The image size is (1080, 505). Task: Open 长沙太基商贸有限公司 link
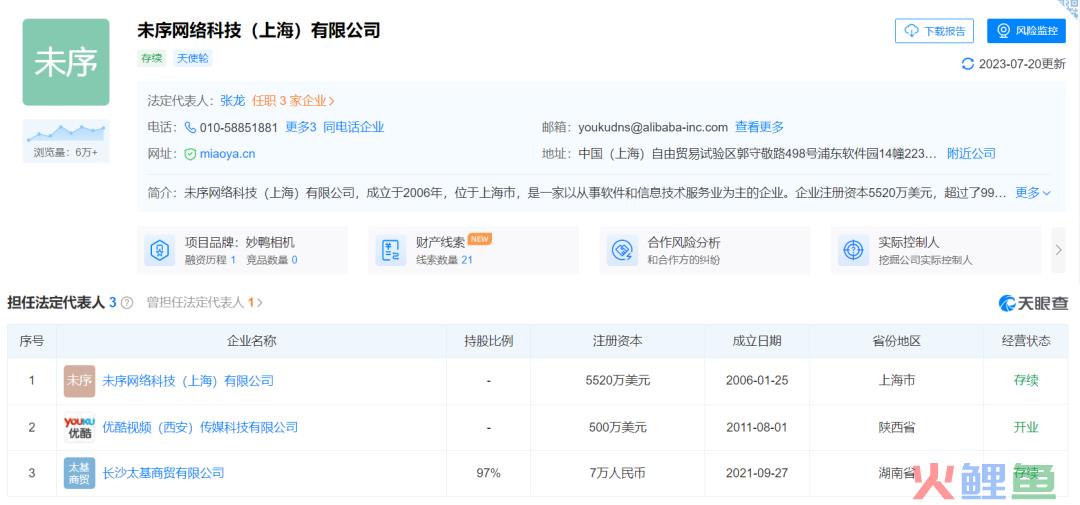click(x=163, y=473)
